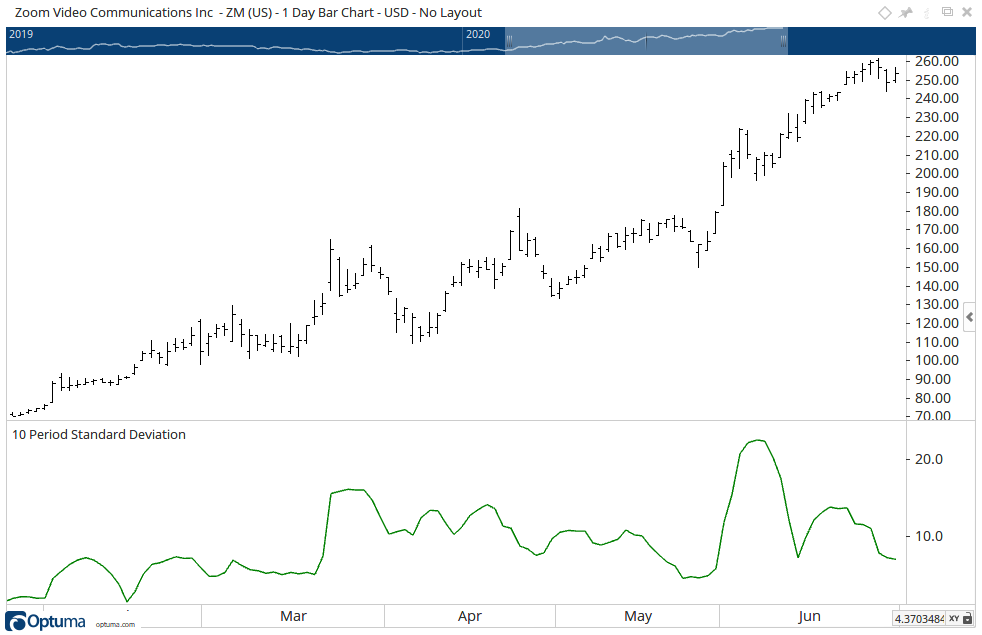The image size is (982, 635).
Task: Click the right handle of the time-range selector
Action: pyautogui.click(x=783, y=41)
